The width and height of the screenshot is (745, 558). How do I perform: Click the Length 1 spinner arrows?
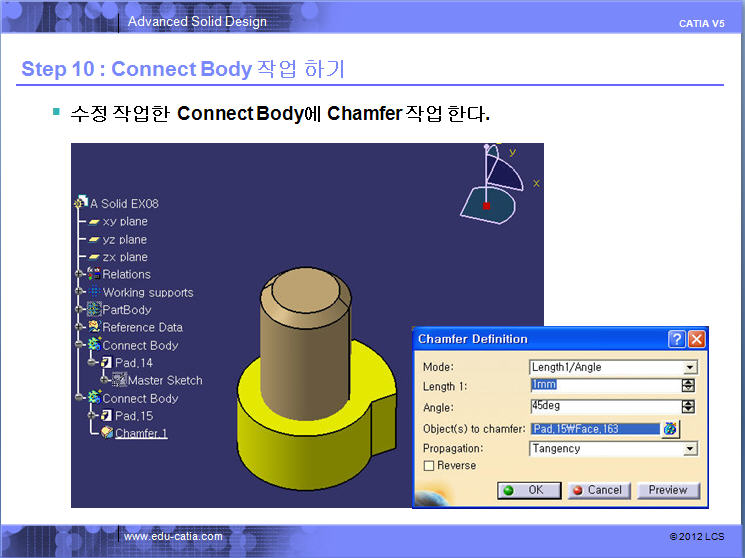click(x=688, y=386)
